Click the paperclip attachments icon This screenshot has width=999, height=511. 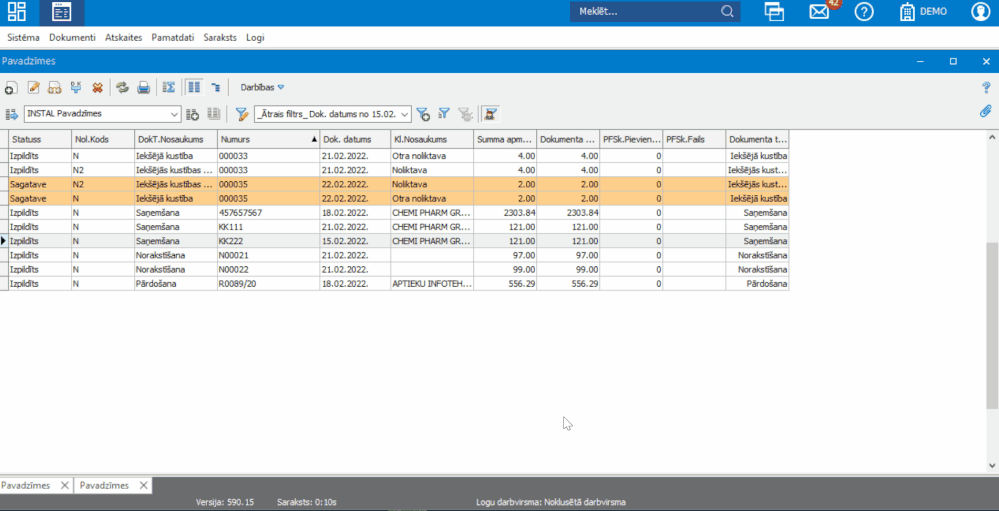pyautogui.click(x=985, y=112)
